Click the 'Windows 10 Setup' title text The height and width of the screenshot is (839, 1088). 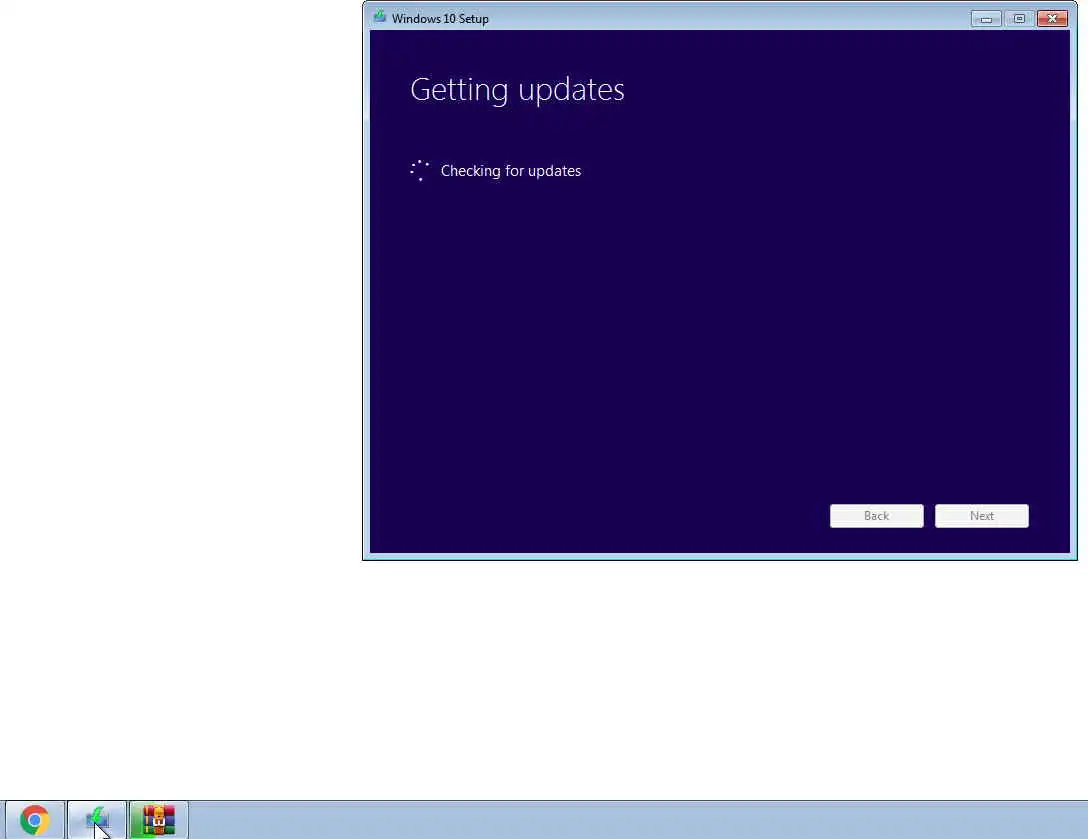click(x=440, y=19)
